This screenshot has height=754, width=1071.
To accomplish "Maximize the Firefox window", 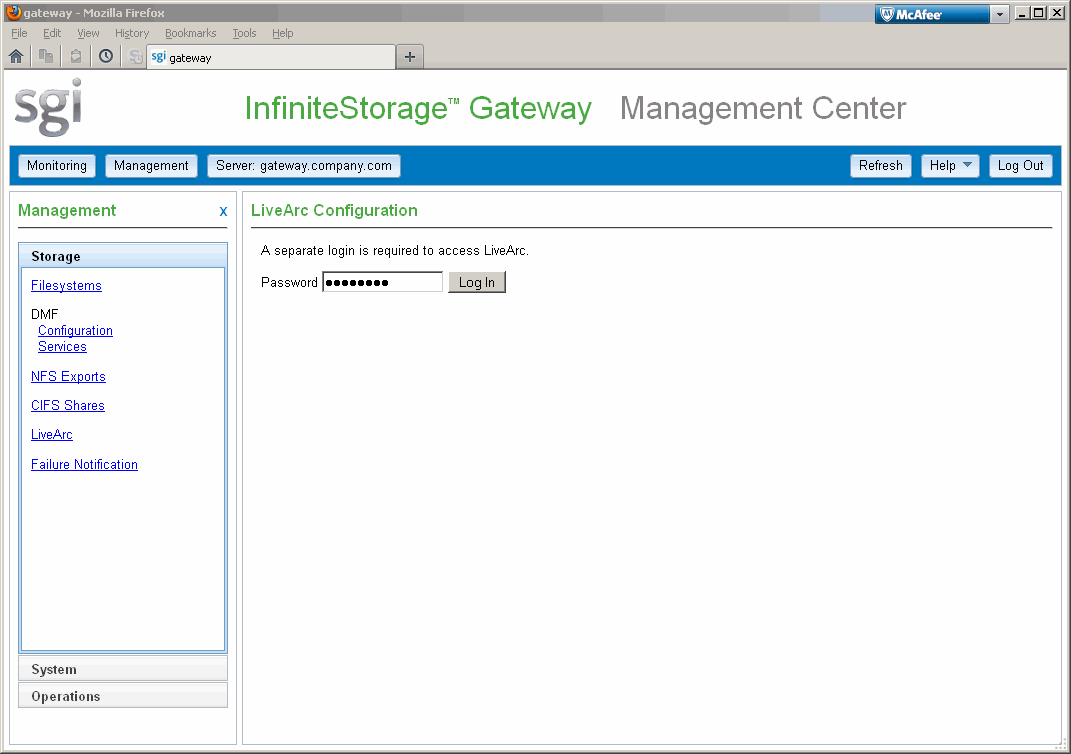I will tap(1038, 13).
